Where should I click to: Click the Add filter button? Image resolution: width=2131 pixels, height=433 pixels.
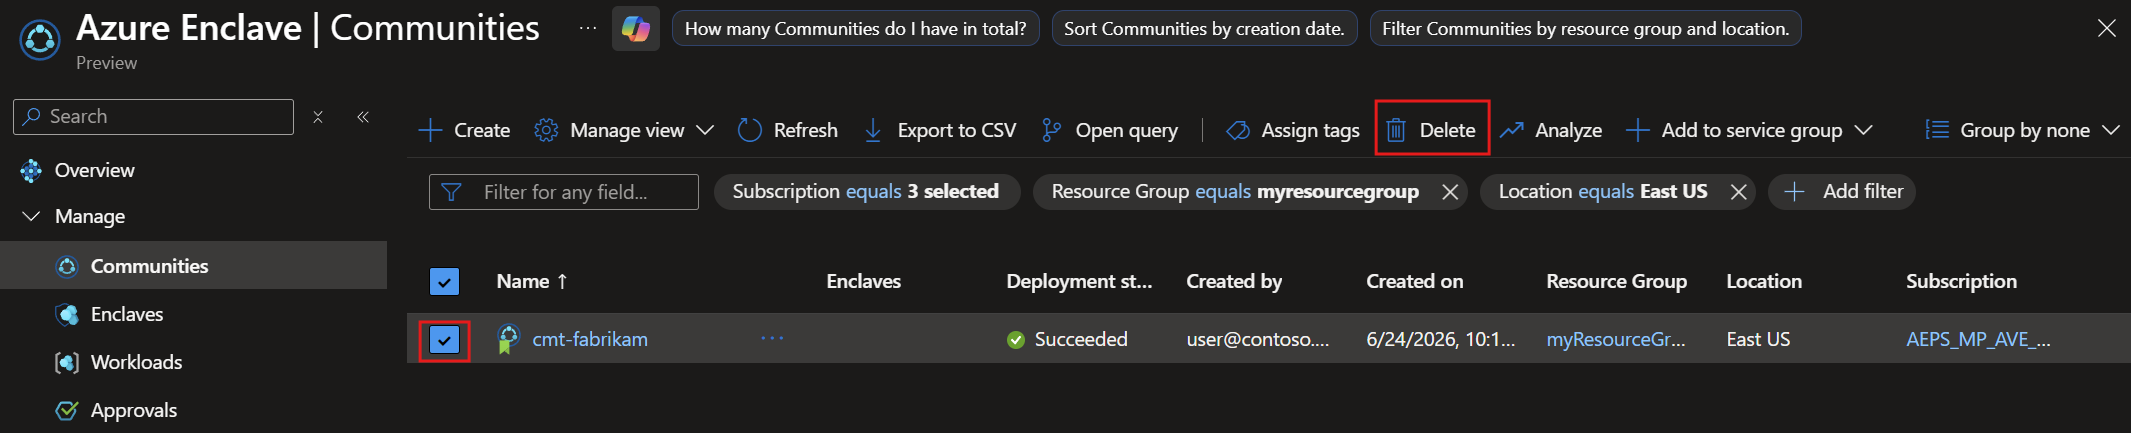[x=1842, y=192]
